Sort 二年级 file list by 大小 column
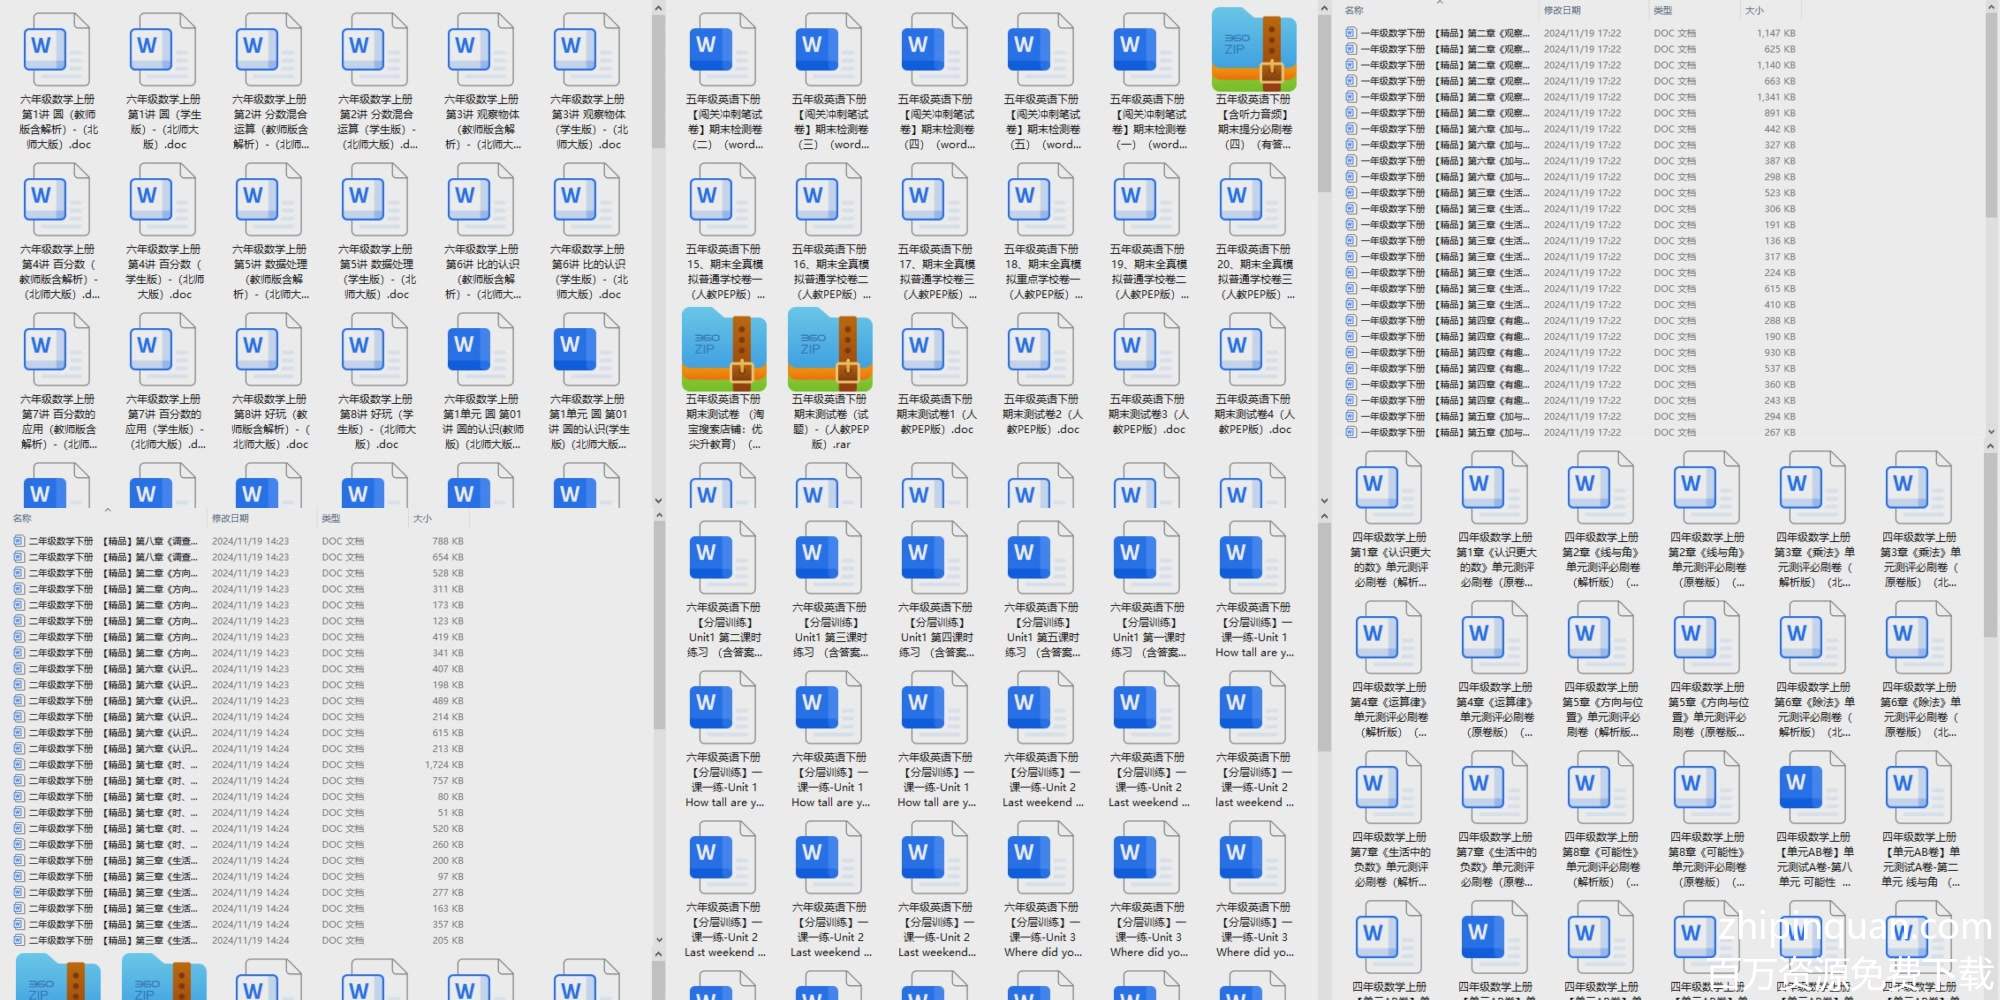The height and width of the screenshot is (1000, 2000). click(422, 518)
